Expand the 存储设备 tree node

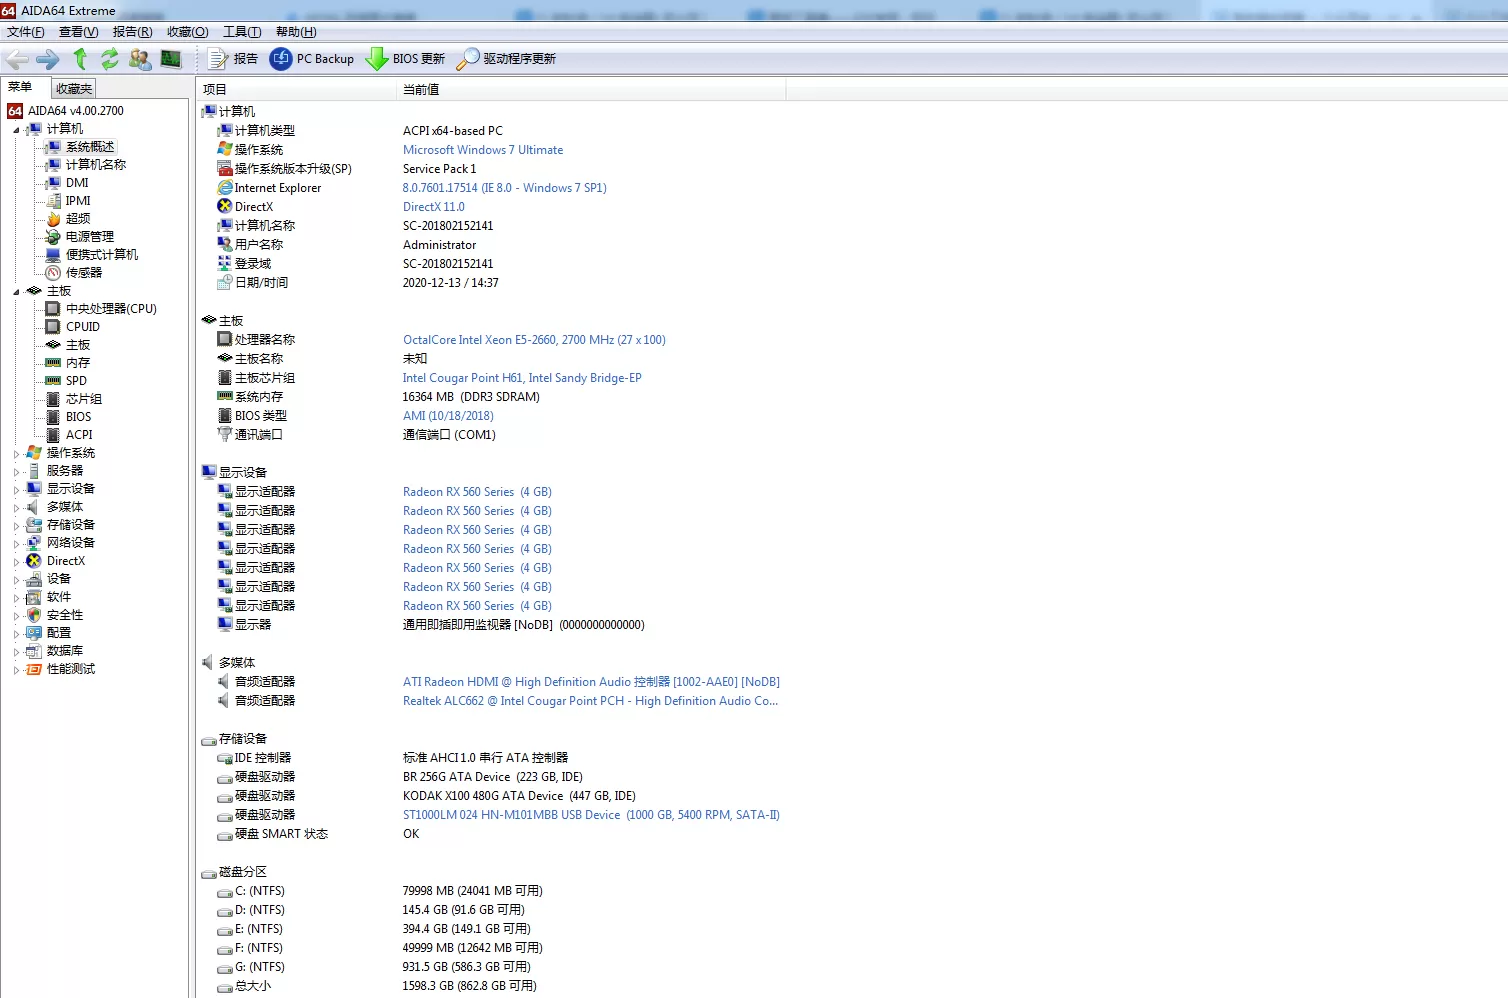coord(16,526)
